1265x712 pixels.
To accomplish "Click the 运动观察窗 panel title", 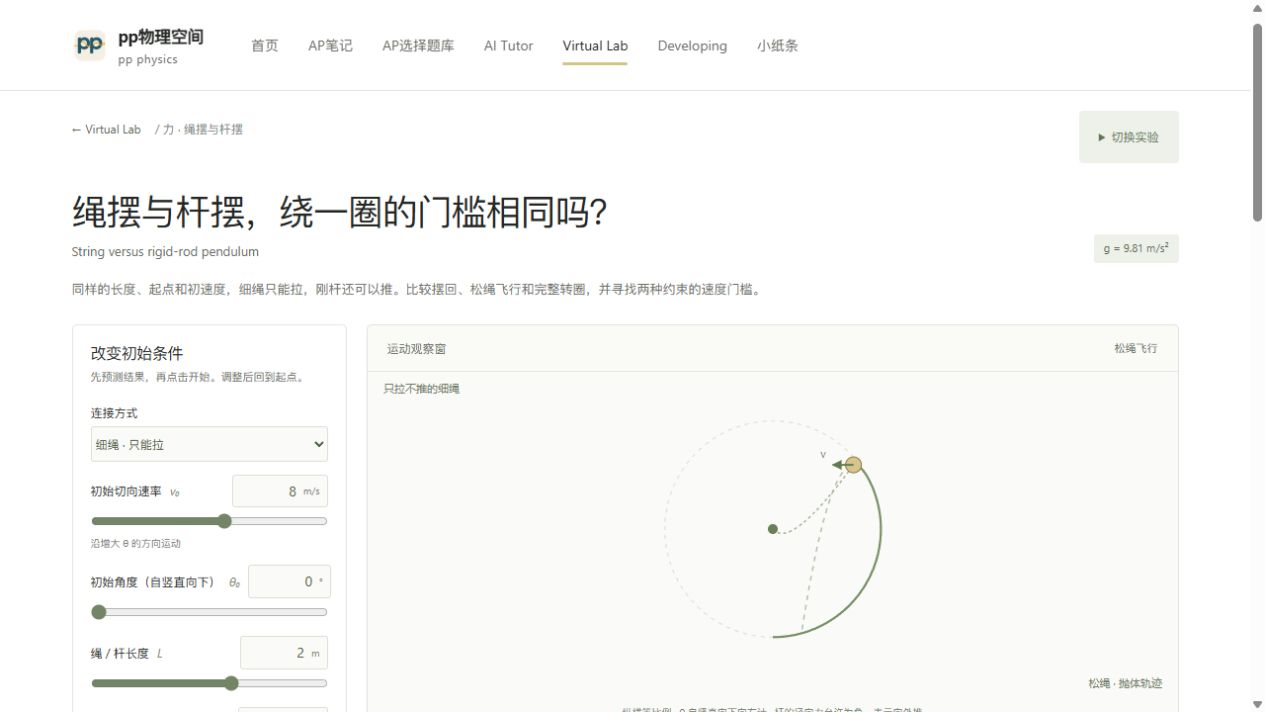I will 416,349.
